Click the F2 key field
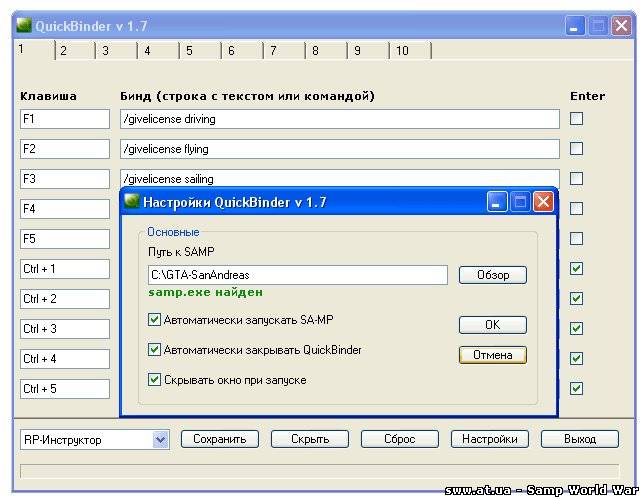The width and height of the screenshot is (644, 500). click(65, 149)
